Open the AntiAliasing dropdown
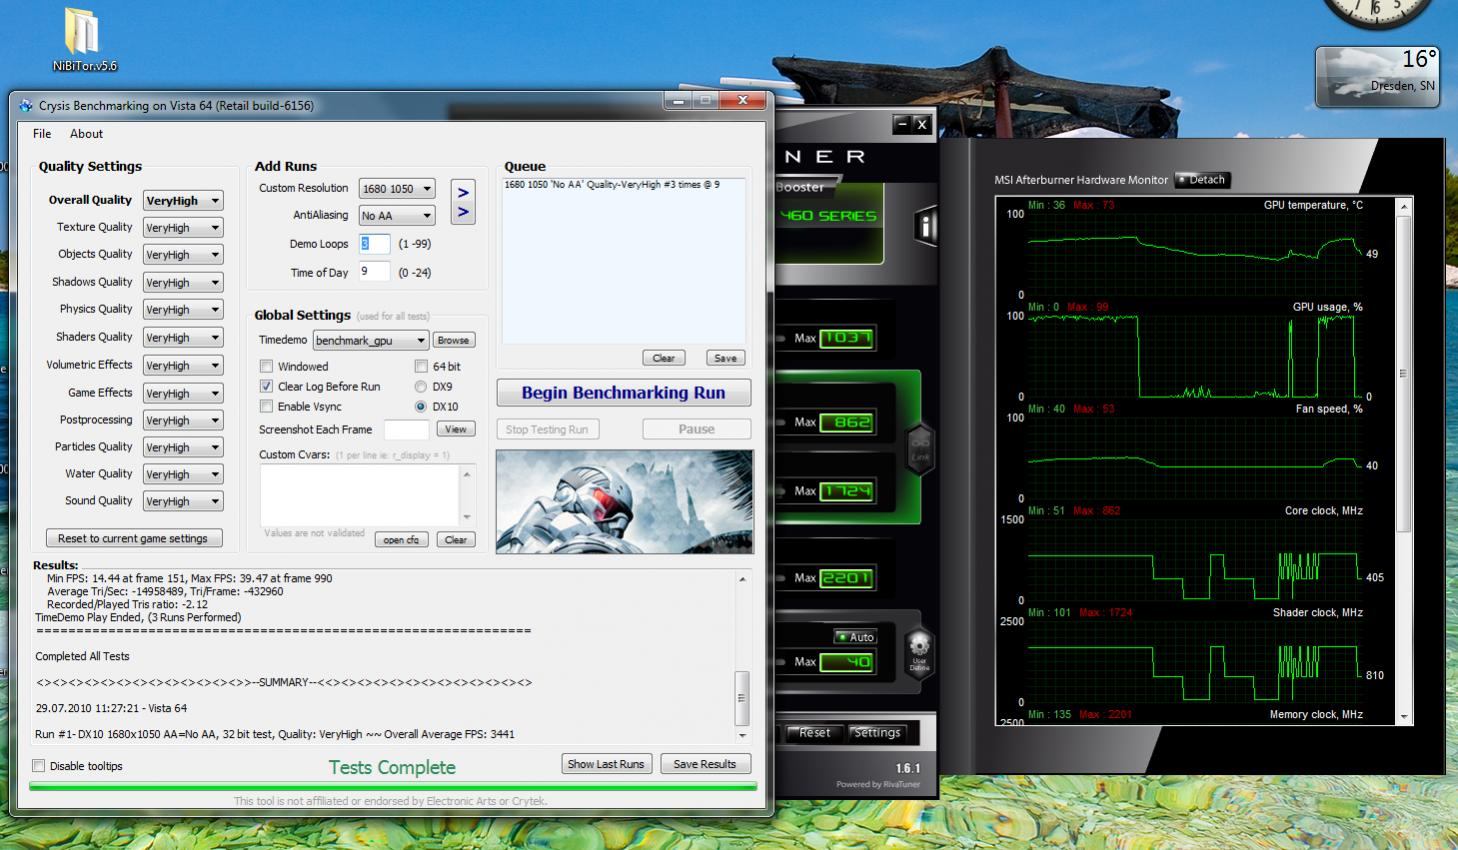 pyautogui.click(x=397, y=216)
